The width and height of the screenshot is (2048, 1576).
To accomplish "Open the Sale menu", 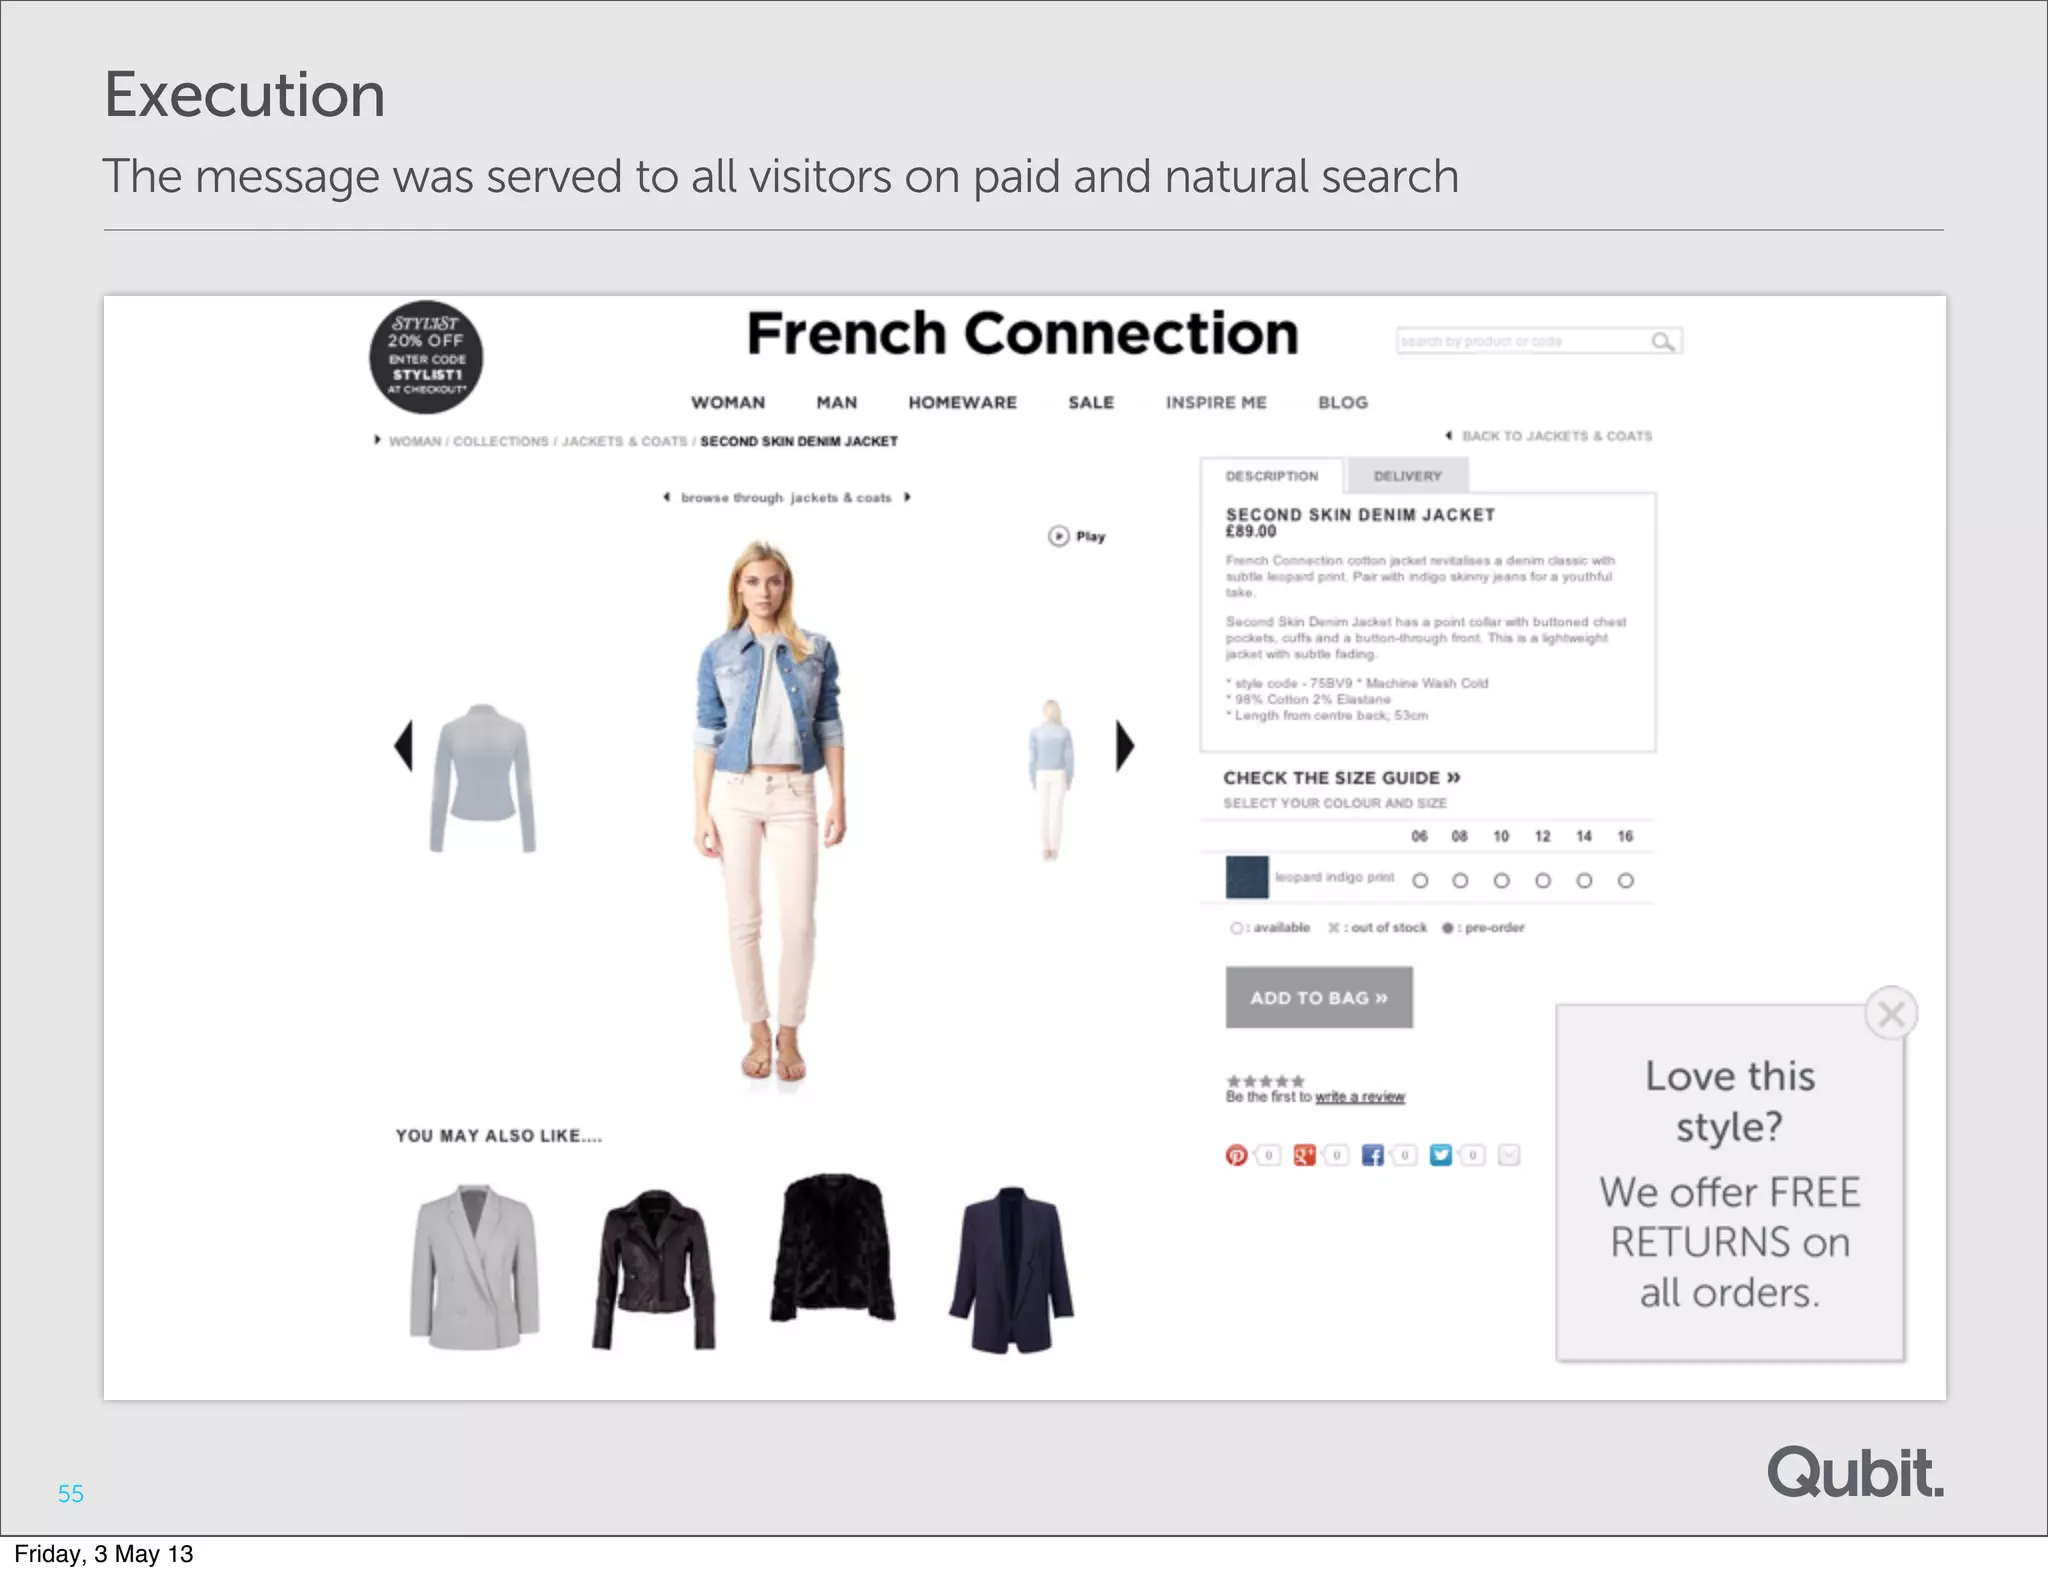I will coord(1090,402).
